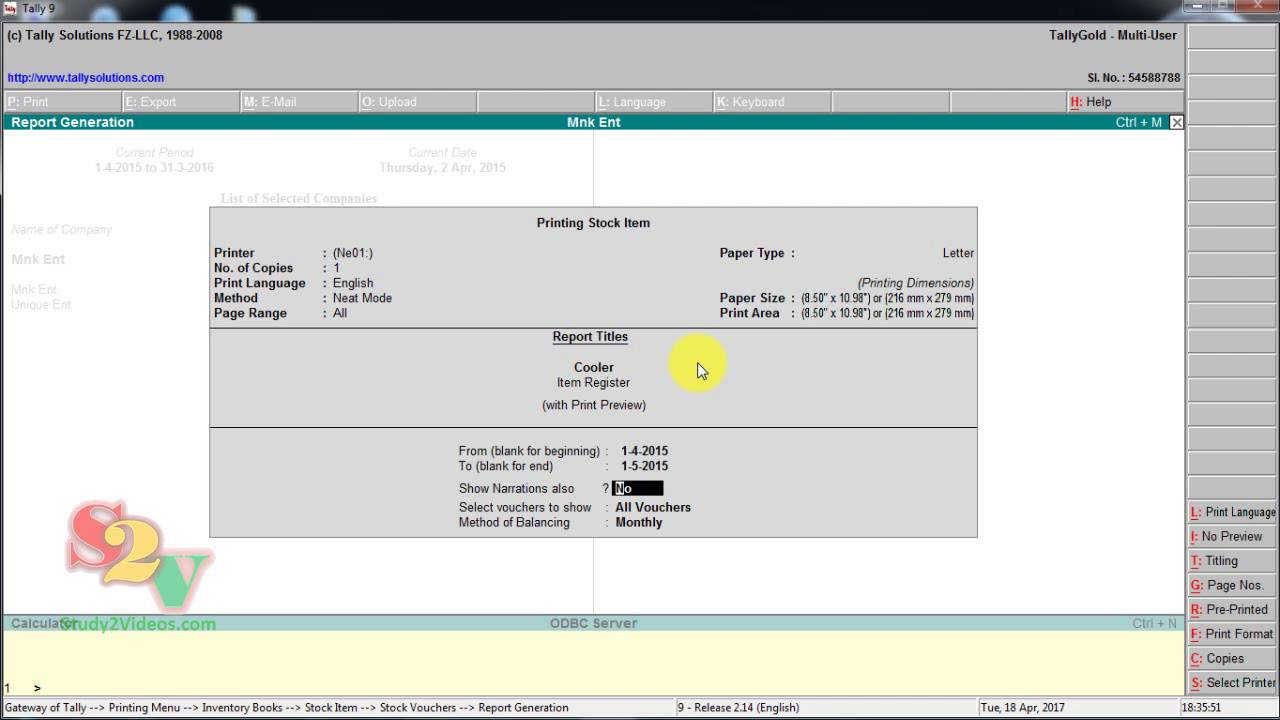Click the Gateway of Tally breadcrumb path
The height and width of the screenshot is (720, 1280).
pyautogui.click(x=286, y=707)
